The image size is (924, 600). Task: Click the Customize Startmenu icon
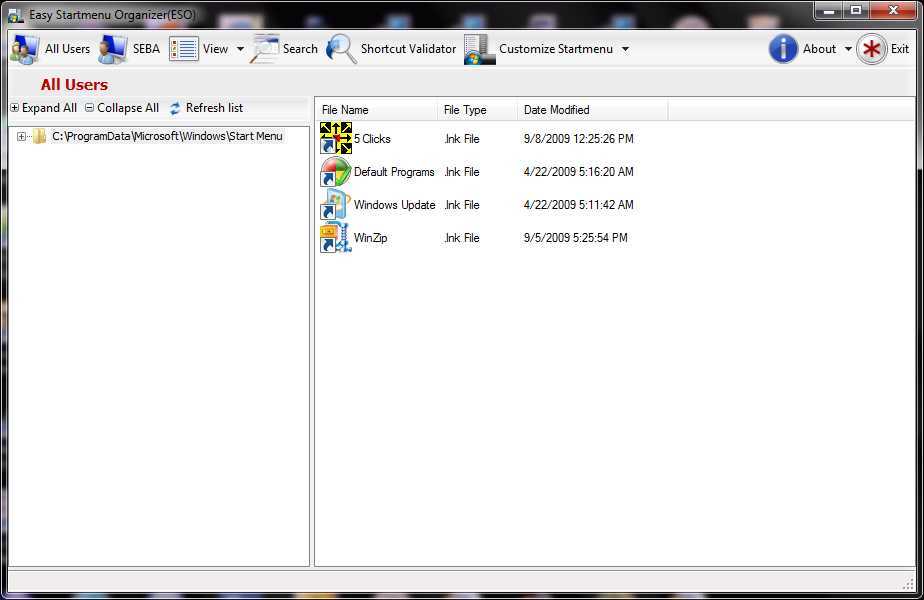tap(479, 49)
